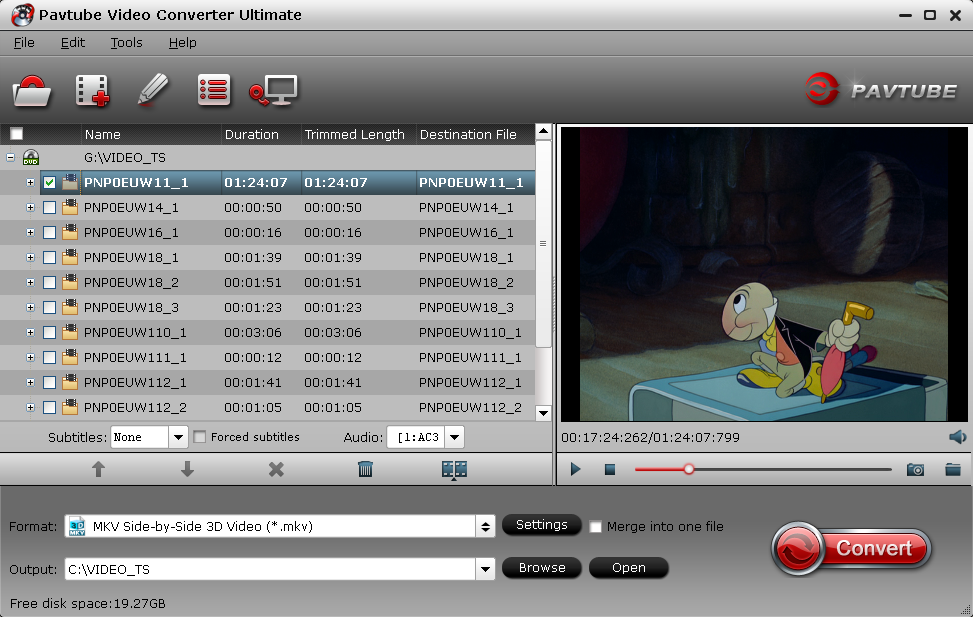
Task: Click the Add video file icon
Action: [x=92, y=91]
